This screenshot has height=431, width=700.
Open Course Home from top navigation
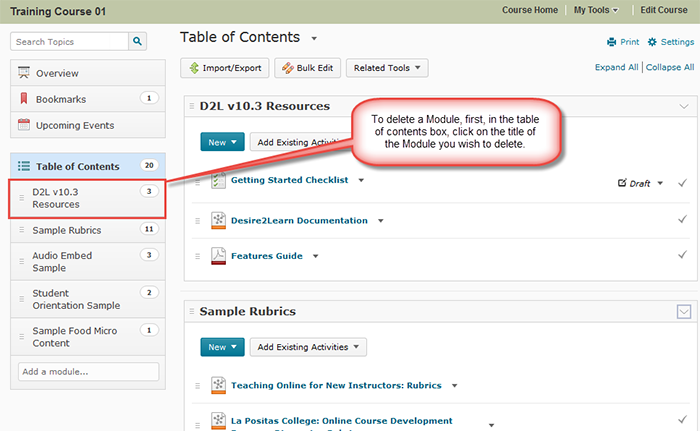point(531,10)
